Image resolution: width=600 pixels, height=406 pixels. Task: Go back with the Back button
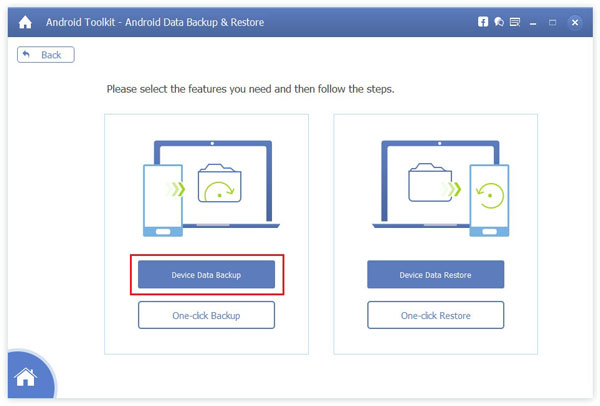tap(46, 55)
